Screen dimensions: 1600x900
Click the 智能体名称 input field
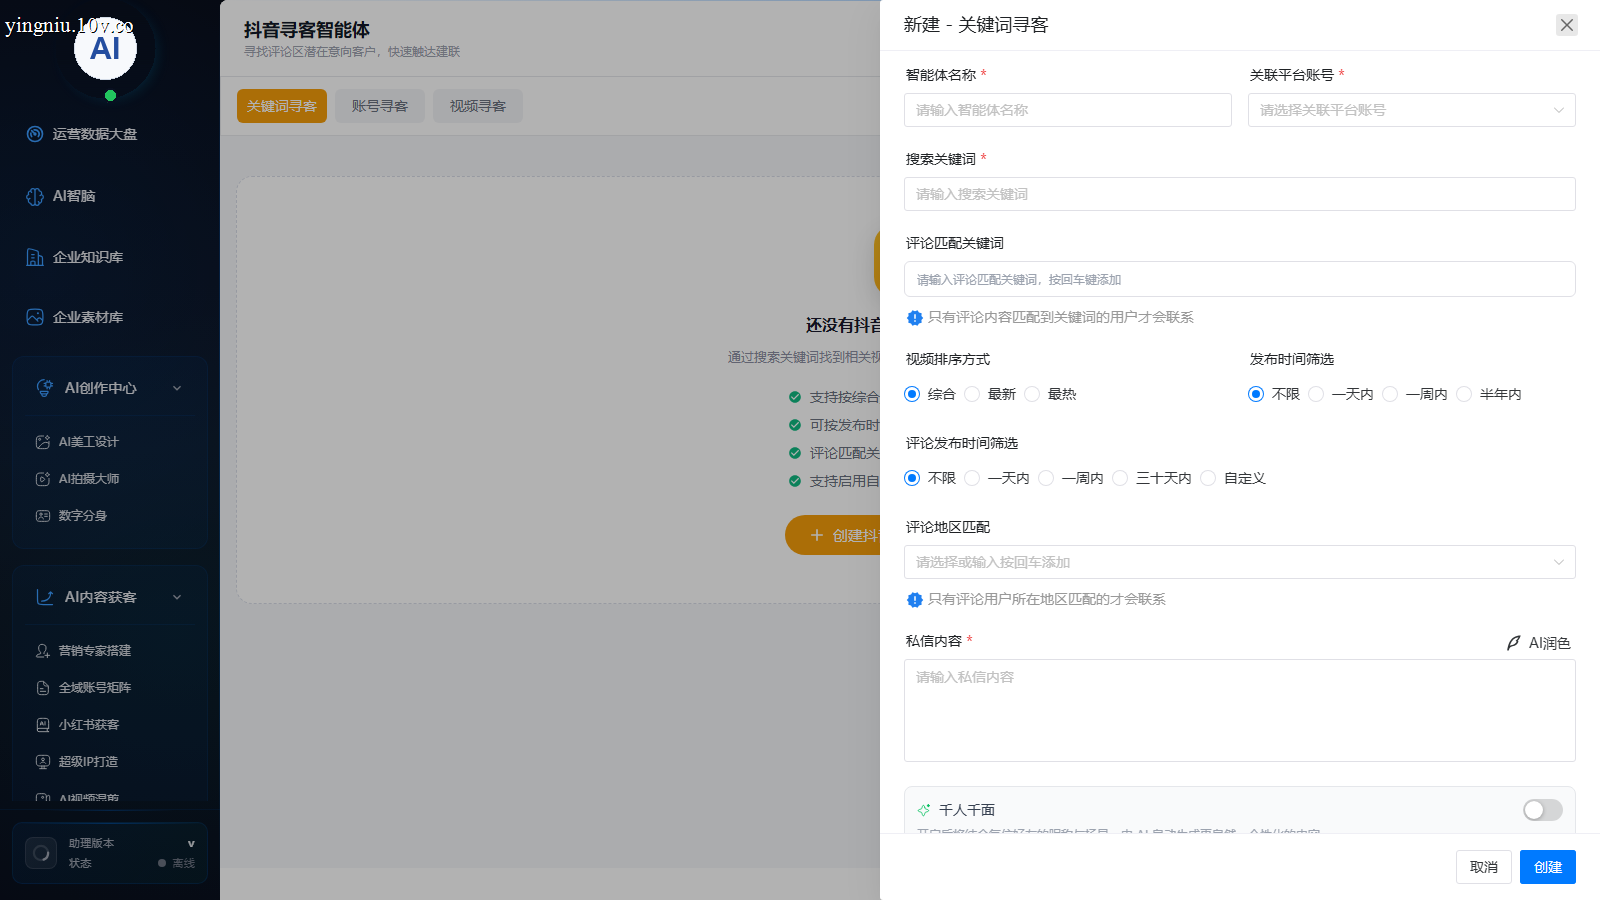[1068, 110]
